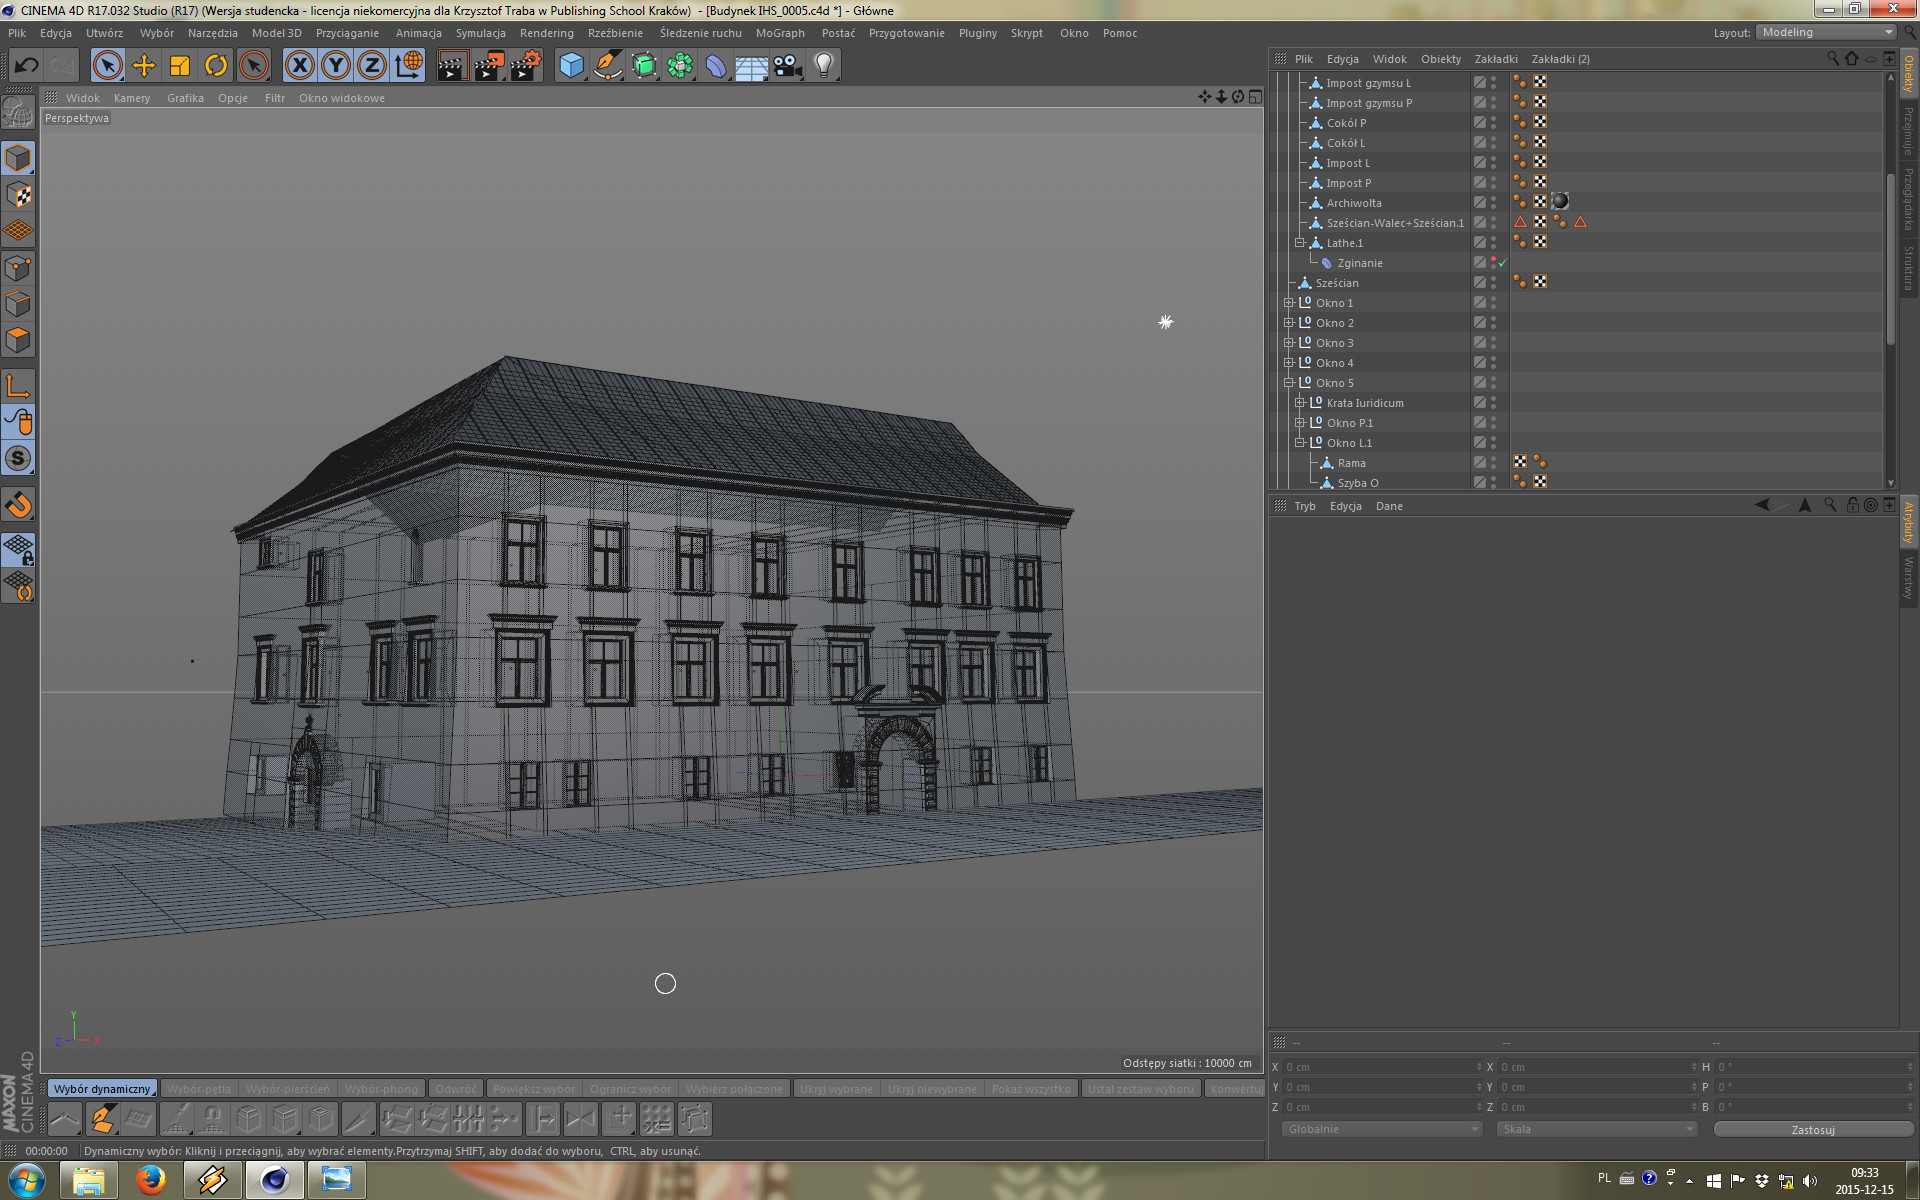Click Wybór dynamiczny button

102,1089
